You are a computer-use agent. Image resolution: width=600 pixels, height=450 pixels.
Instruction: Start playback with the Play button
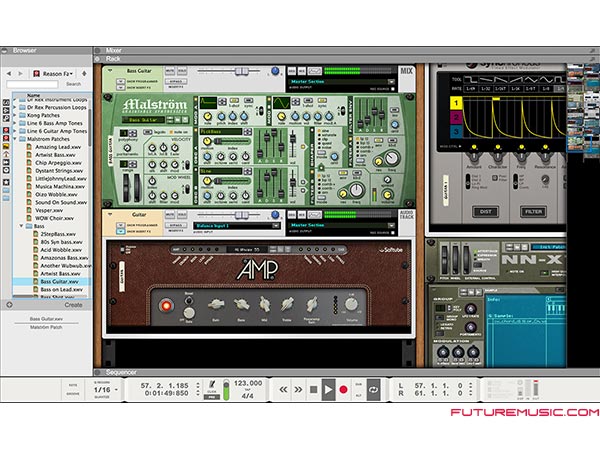coord(328,390)
